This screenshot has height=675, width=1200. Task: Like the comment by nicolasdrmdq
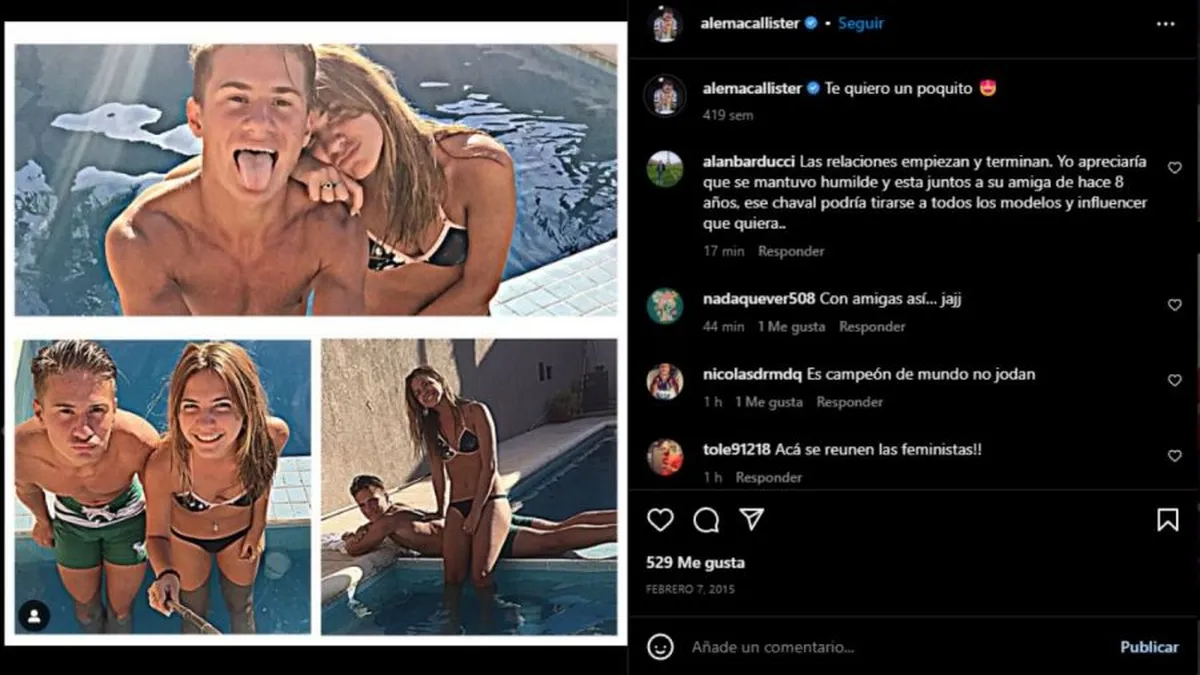[x=1175, y=381]
